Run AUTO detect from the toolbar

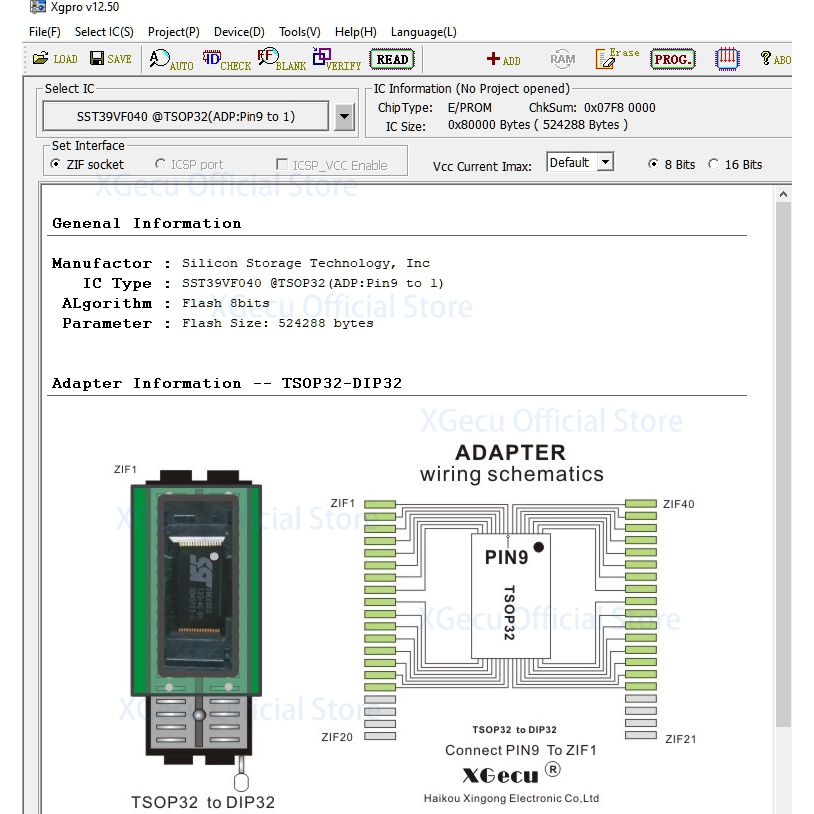[x=171, y=60]
